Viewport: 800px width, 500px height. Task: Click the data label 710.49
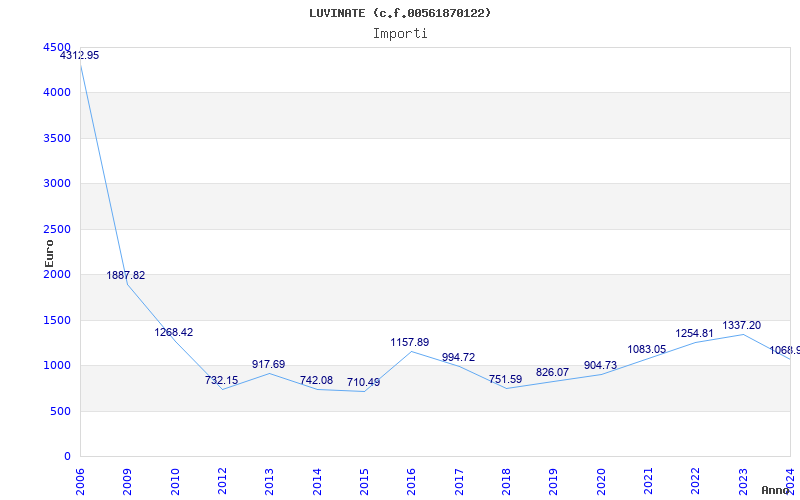(363, 382)
